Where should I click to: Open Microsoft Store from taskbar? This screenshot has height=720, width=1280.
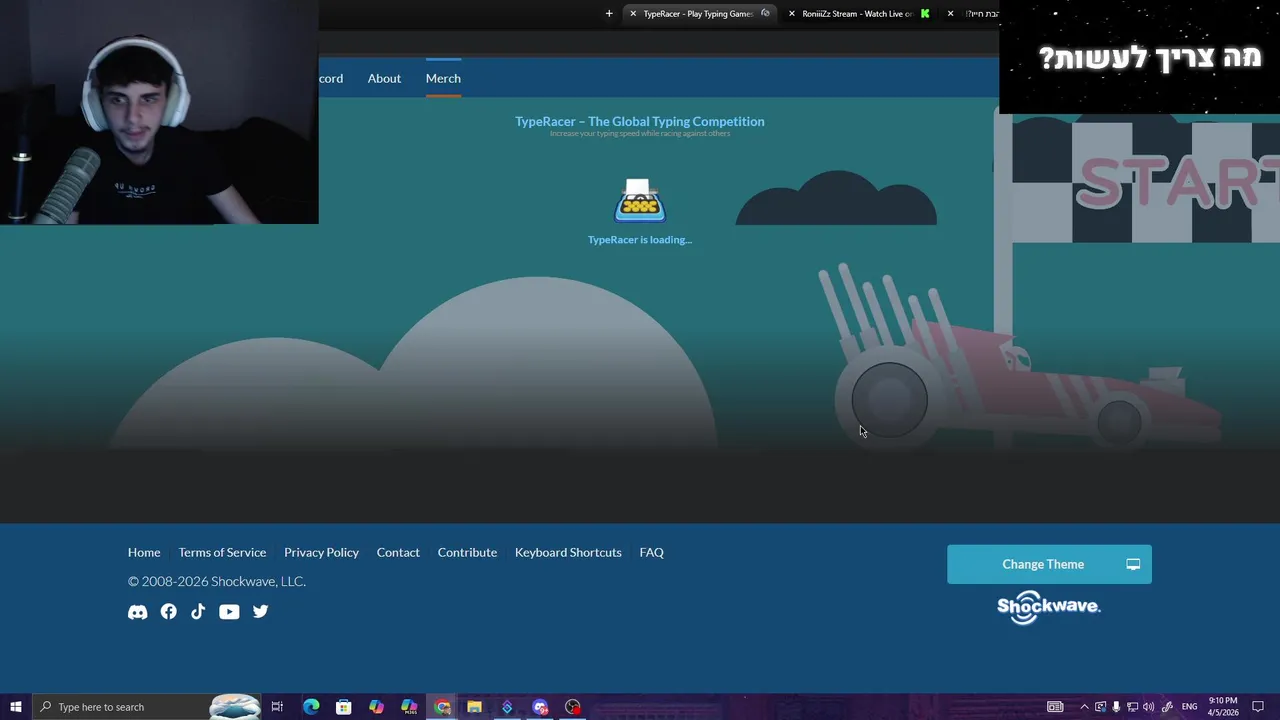[343, 707]
